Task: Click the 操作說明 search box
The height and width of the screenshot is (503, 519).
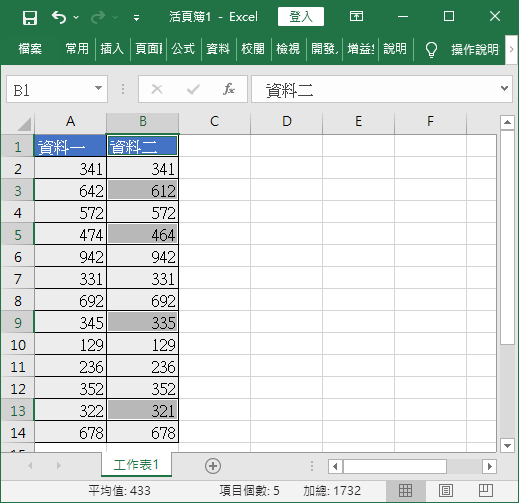Action: pos(475,50)
